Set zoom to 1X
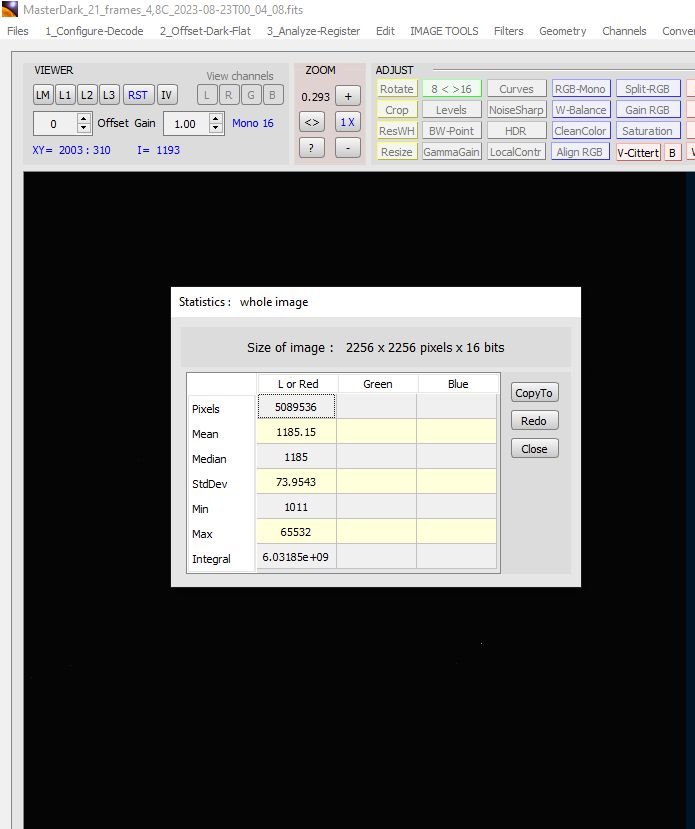 click(x=347, y=122)
